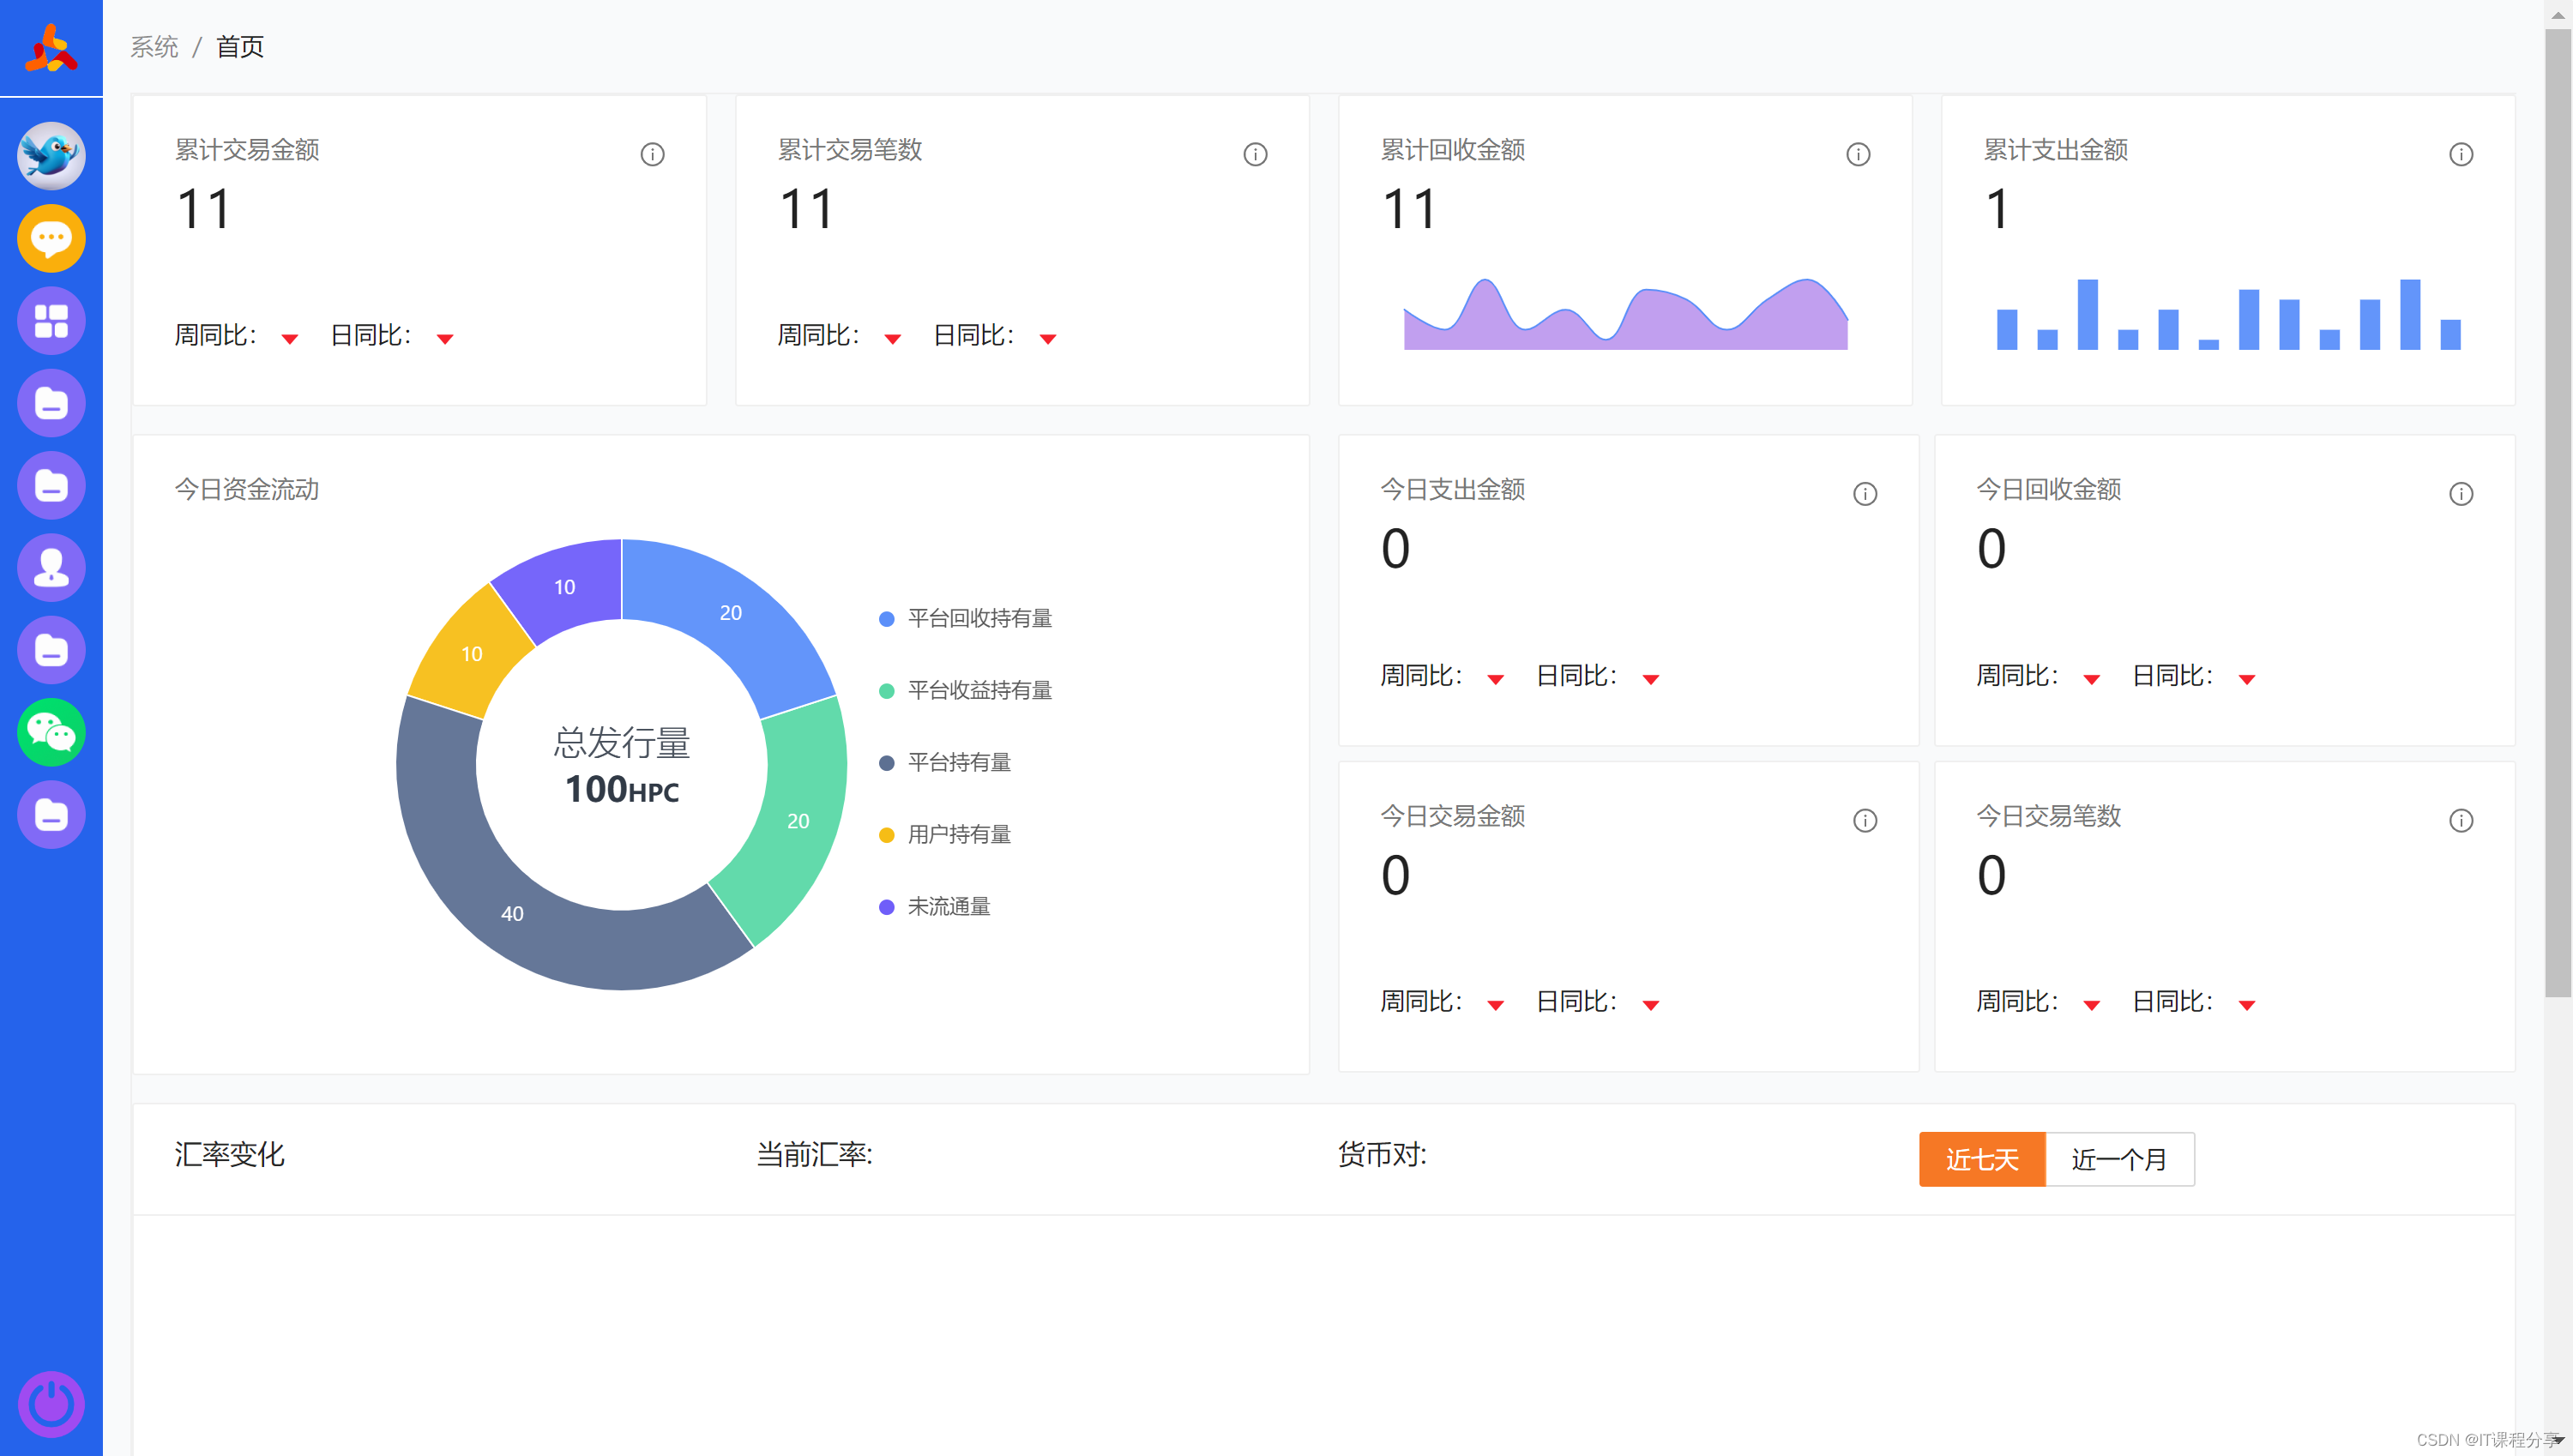2573x1456 pixels.
Task: Select the 近七天 tab
Action: (x=1981, y=1159)
